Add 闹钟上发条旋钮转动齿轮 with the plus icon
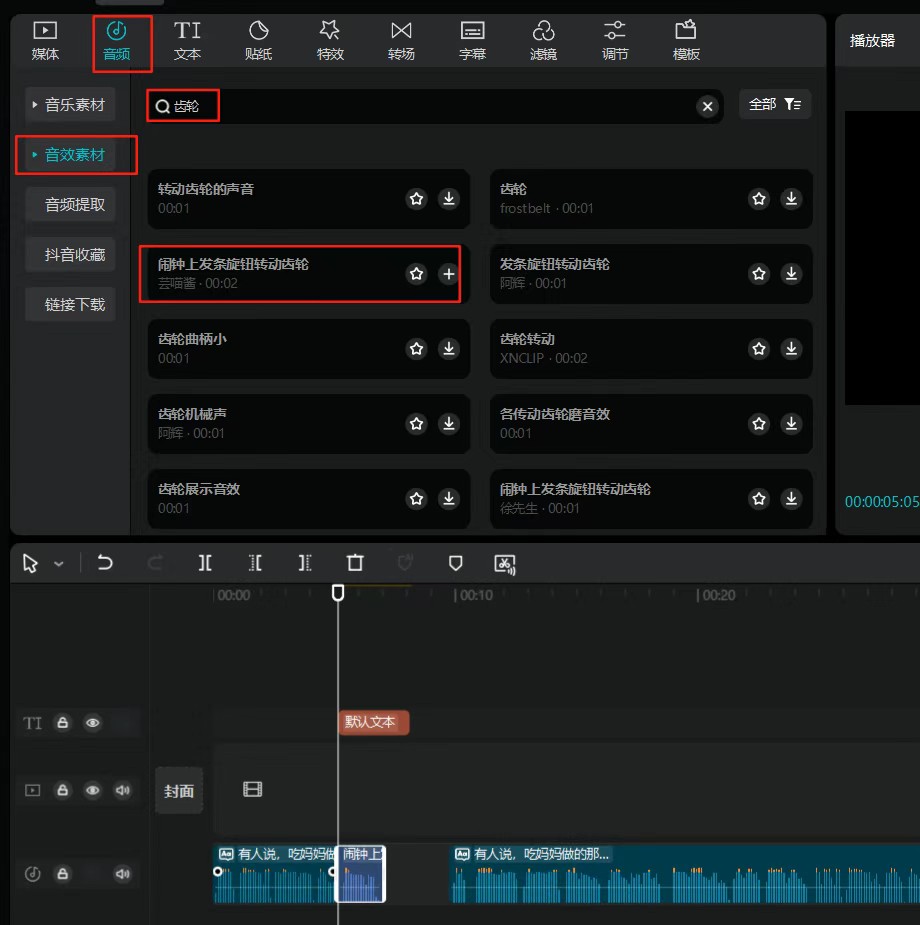This screenshot has height=925, width=920. 449,274
